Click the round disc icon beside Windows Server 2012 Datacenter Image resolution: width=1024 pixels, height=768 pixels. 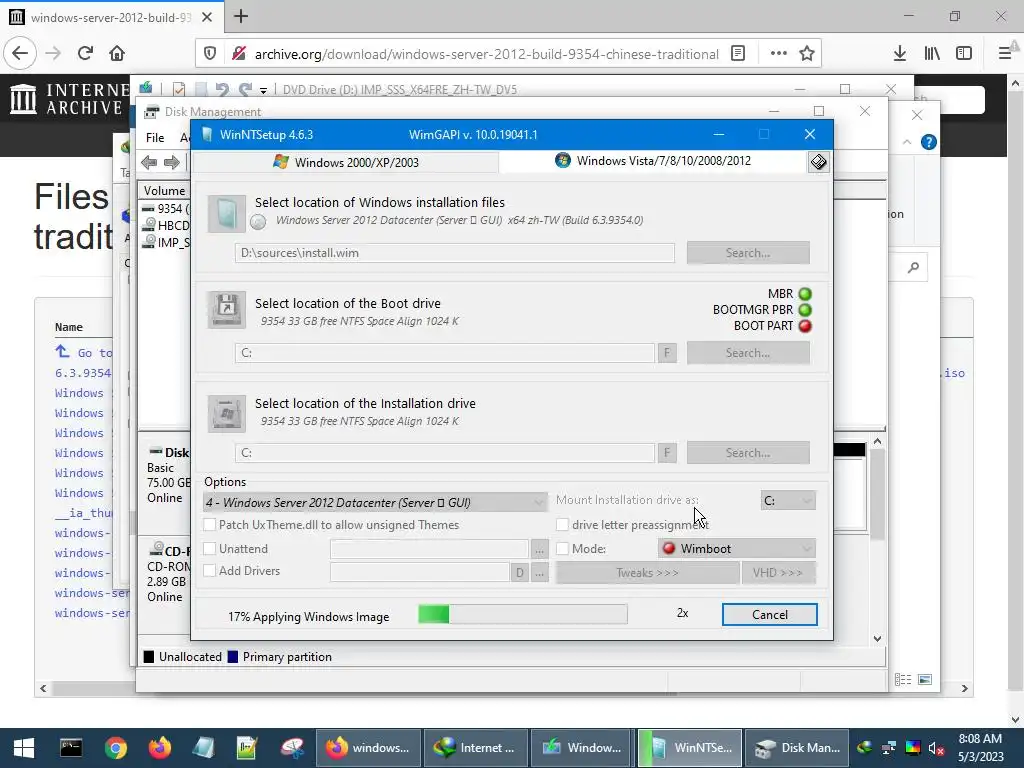point(259,222)
